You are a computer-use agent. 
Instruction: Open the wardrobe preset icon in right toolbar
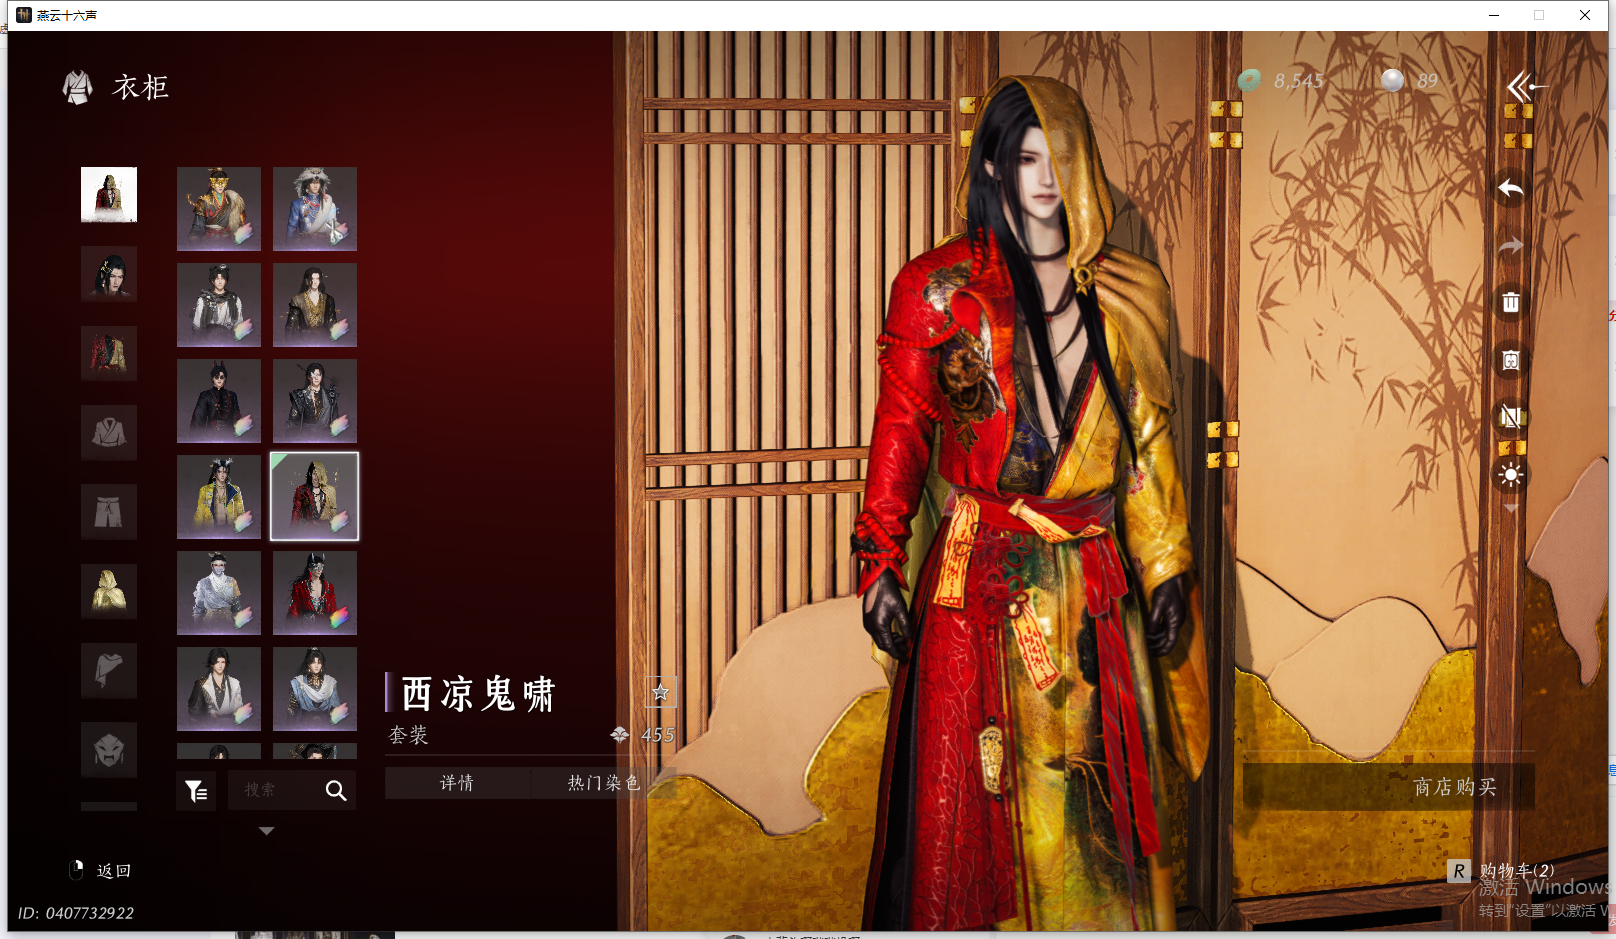click(1510, 360)
